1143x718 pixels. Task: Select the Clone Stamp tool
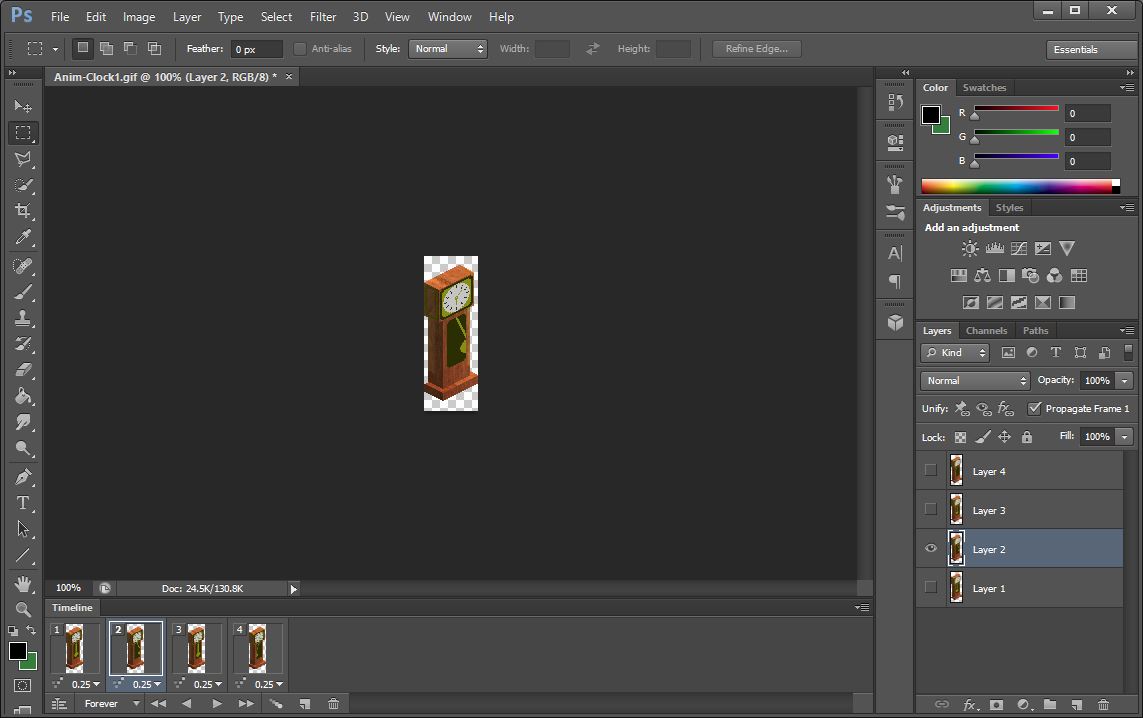pyautogui.click(x=23, y=318)
